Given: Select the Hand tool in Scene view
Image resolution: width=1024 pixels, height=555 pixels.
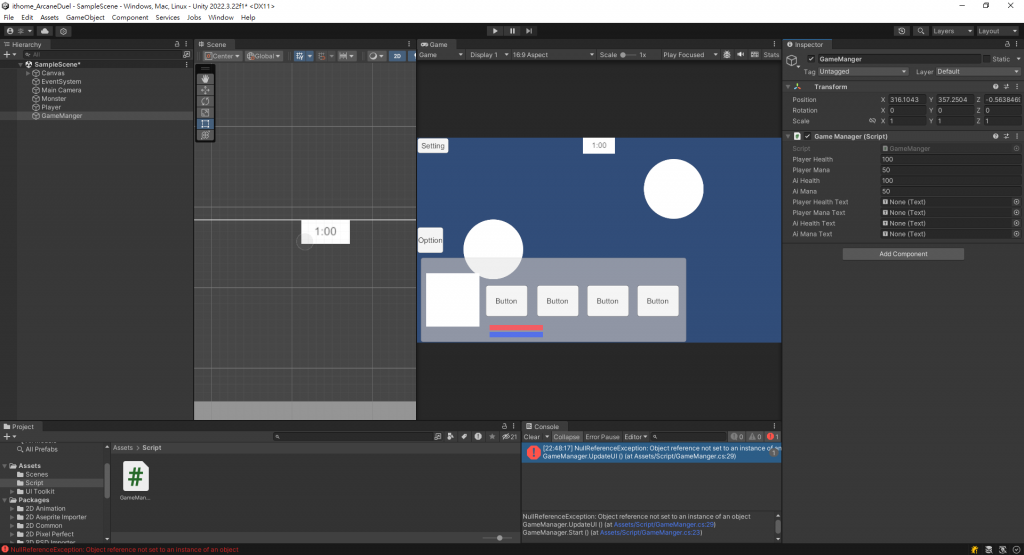Looking at the screenshot, I should click(x=205, y=78).
